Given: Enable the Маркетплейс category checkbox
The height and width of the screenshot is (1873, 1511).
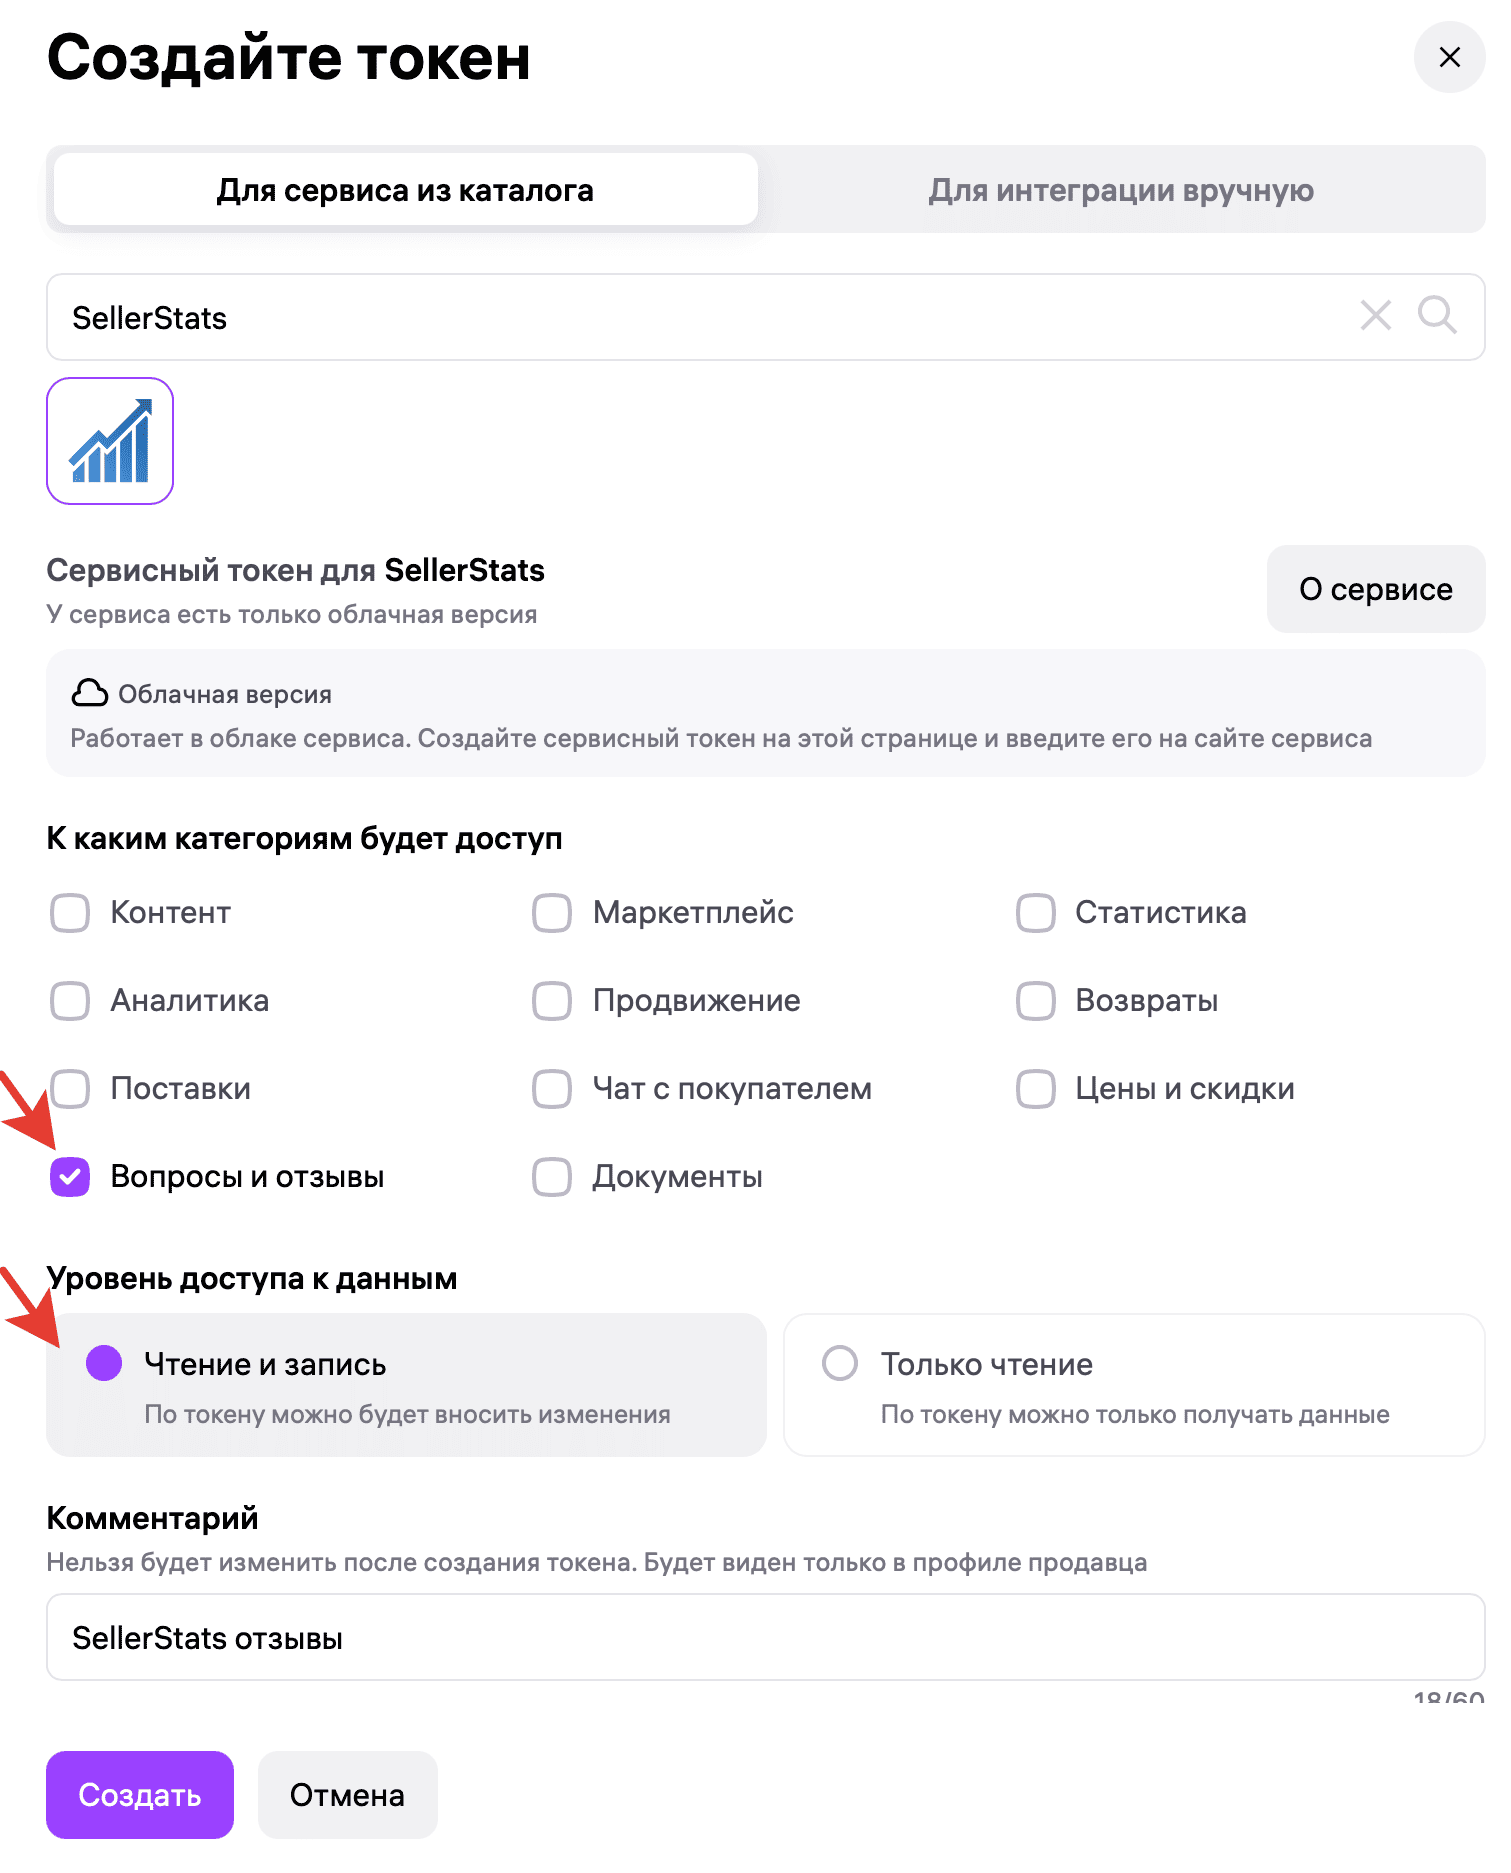Looking at the screenshot, I should (x=551, y=912).
